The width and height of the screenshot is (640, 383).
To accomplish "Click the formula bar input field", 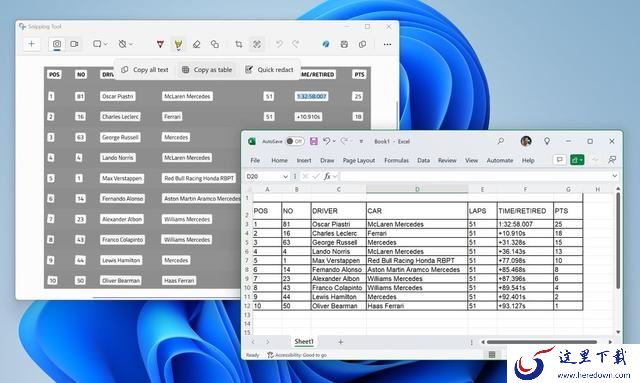I will [475, 176].
